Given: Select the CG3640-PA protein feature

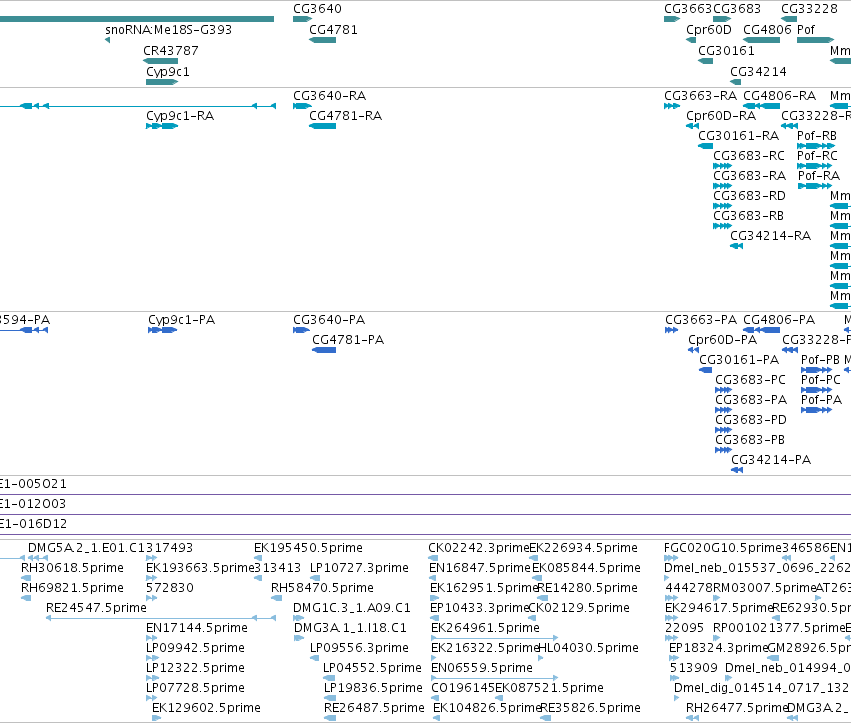Looking at the screenshot, I should click(301, 330).
